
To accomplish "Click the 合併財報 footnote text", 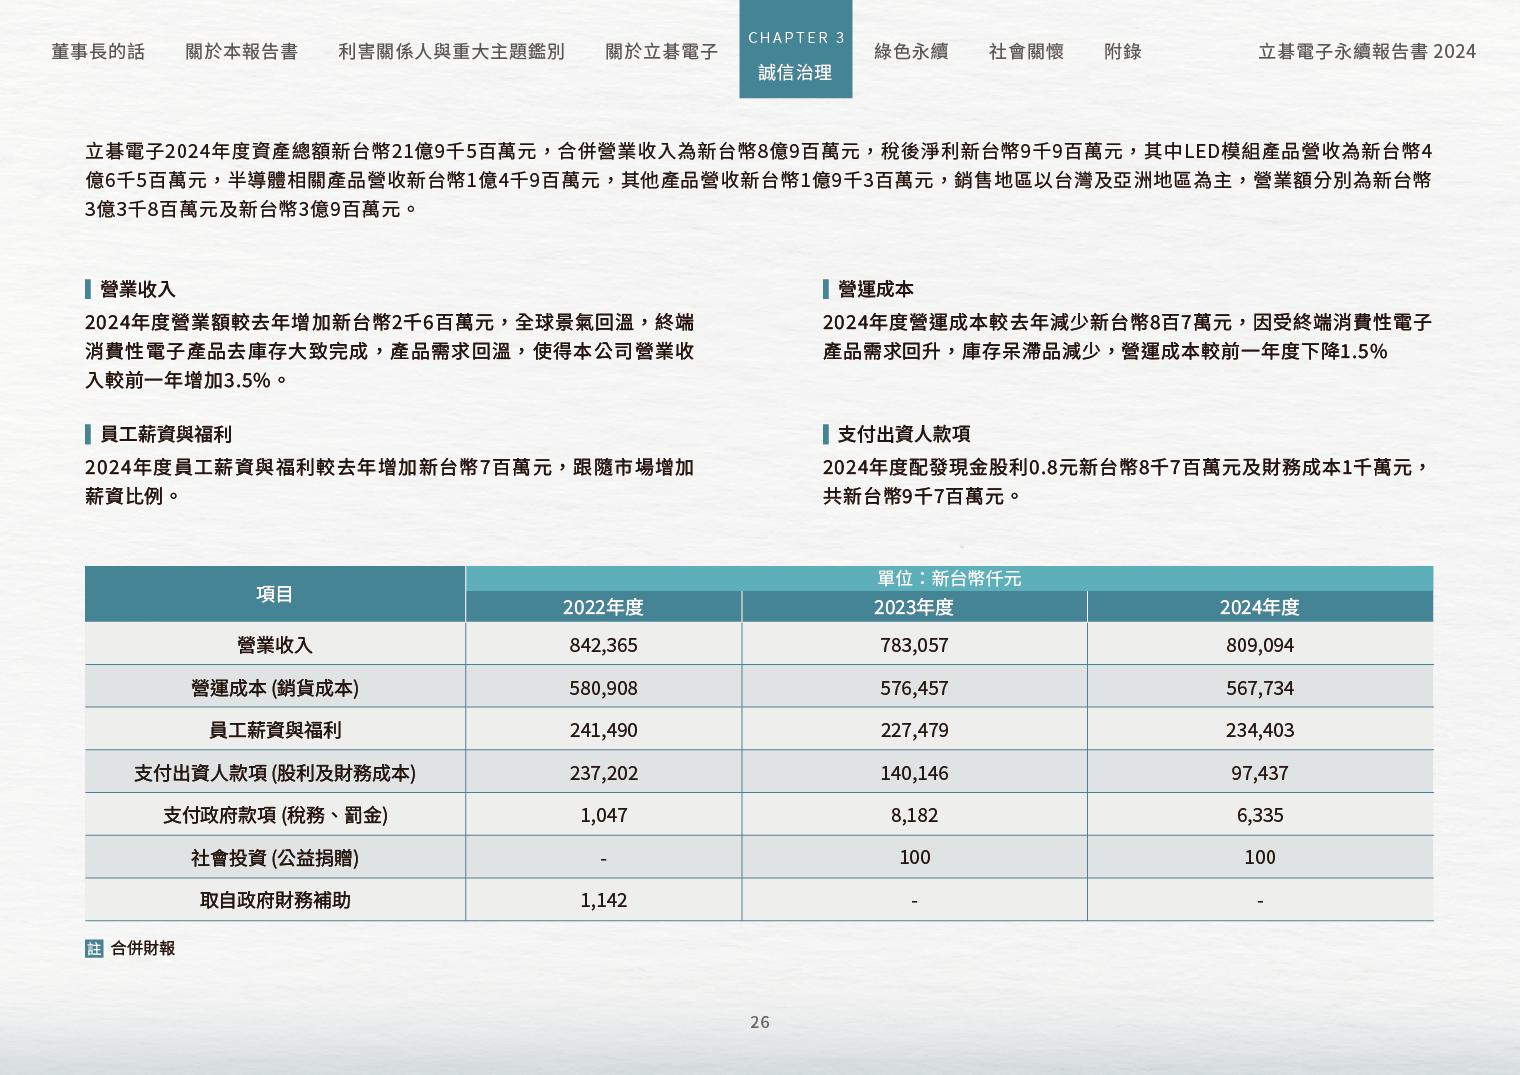I will tap(143, 948).
